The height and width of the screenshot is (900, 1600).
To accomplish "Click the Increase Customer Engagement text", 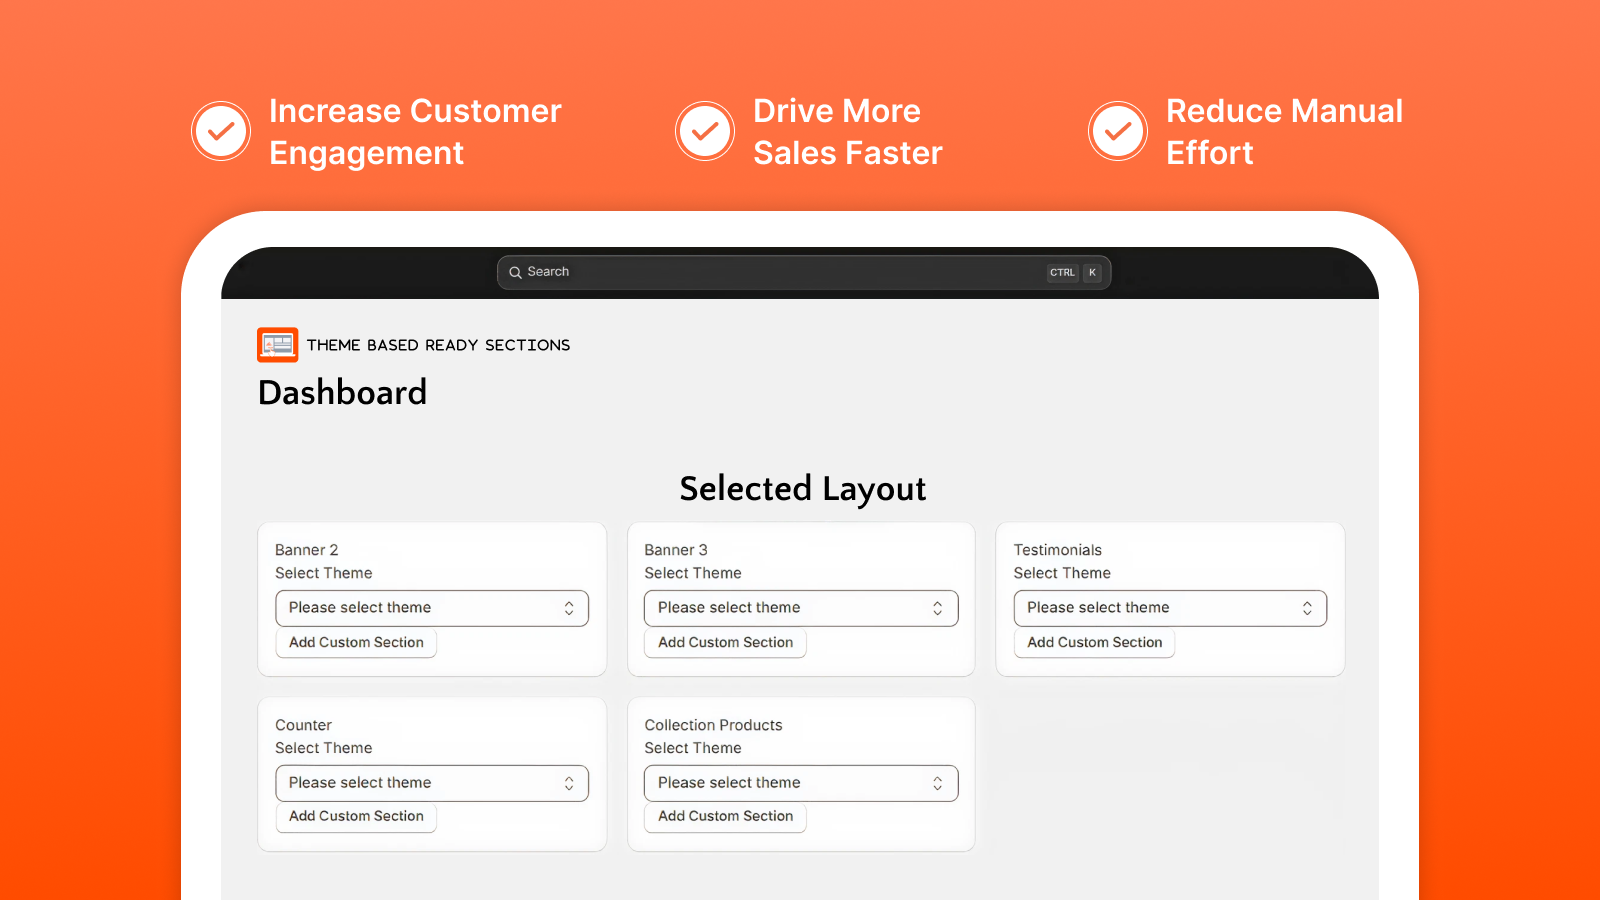I will point(415,132).
